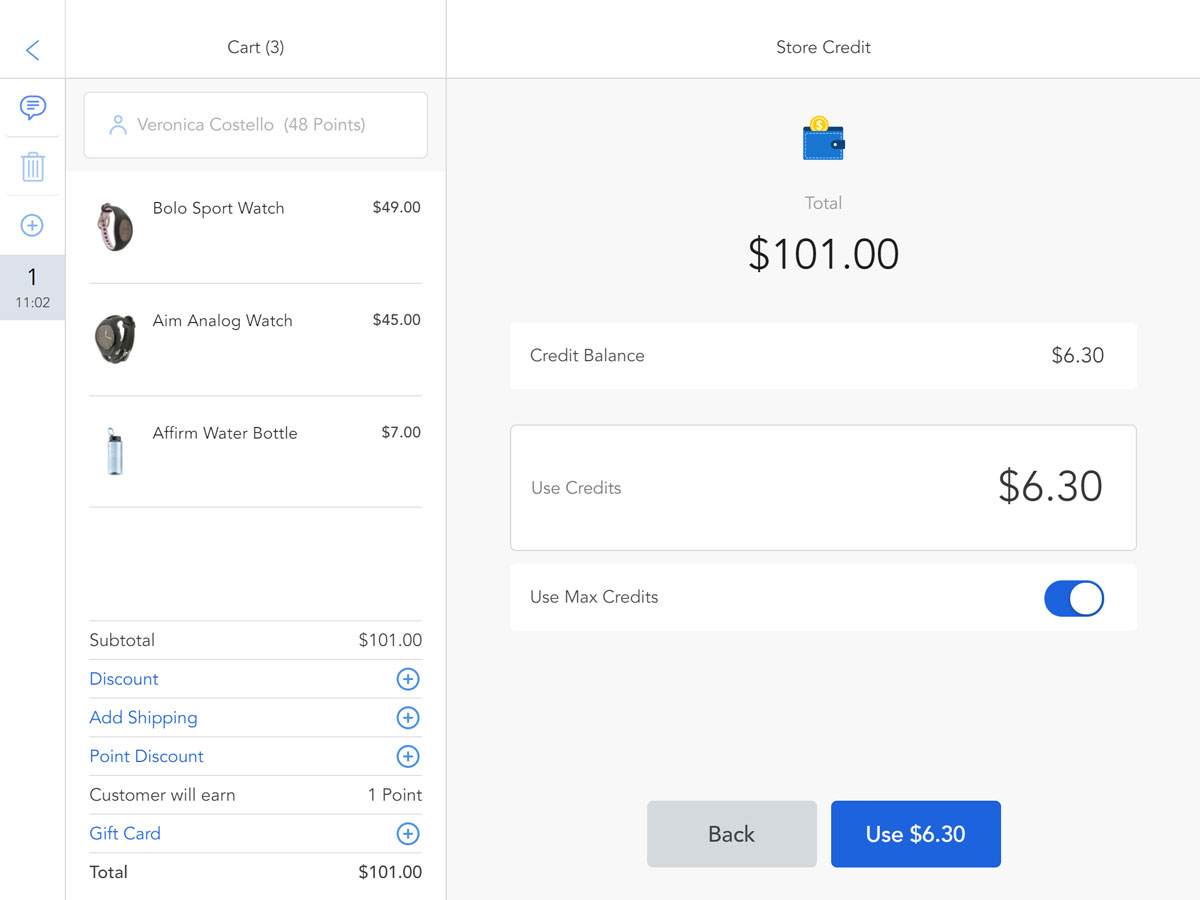Click the Point Discount plus control
The height and width of the screenshot is (900, 1200).
[407, 756]
